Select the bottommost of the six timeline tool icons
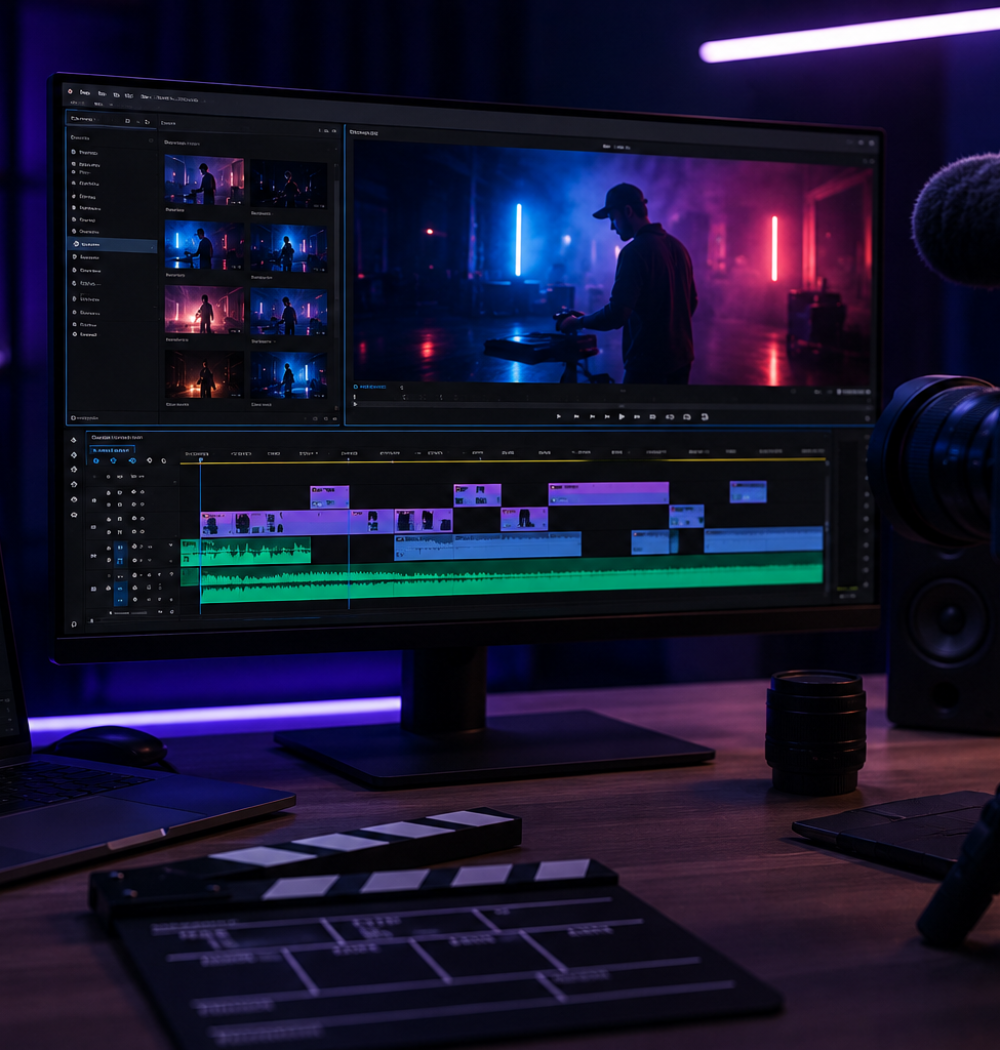Image resolution: width=1000 pixels, height=1050 pixels. point(74,515)
